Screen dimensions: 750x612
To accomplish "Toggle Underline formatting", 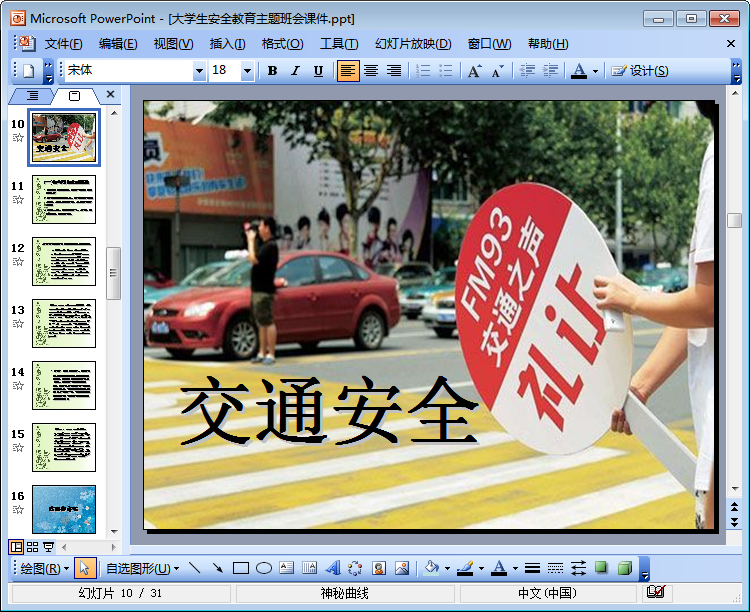I will [x=318, y=71].
